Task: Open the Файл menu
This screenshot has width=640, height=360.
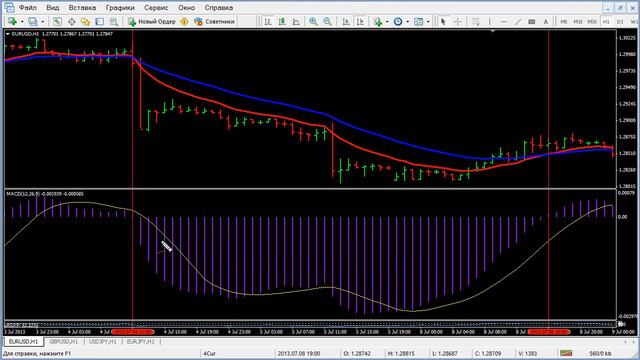Action: pyautogui.click(x=28, y=8)
